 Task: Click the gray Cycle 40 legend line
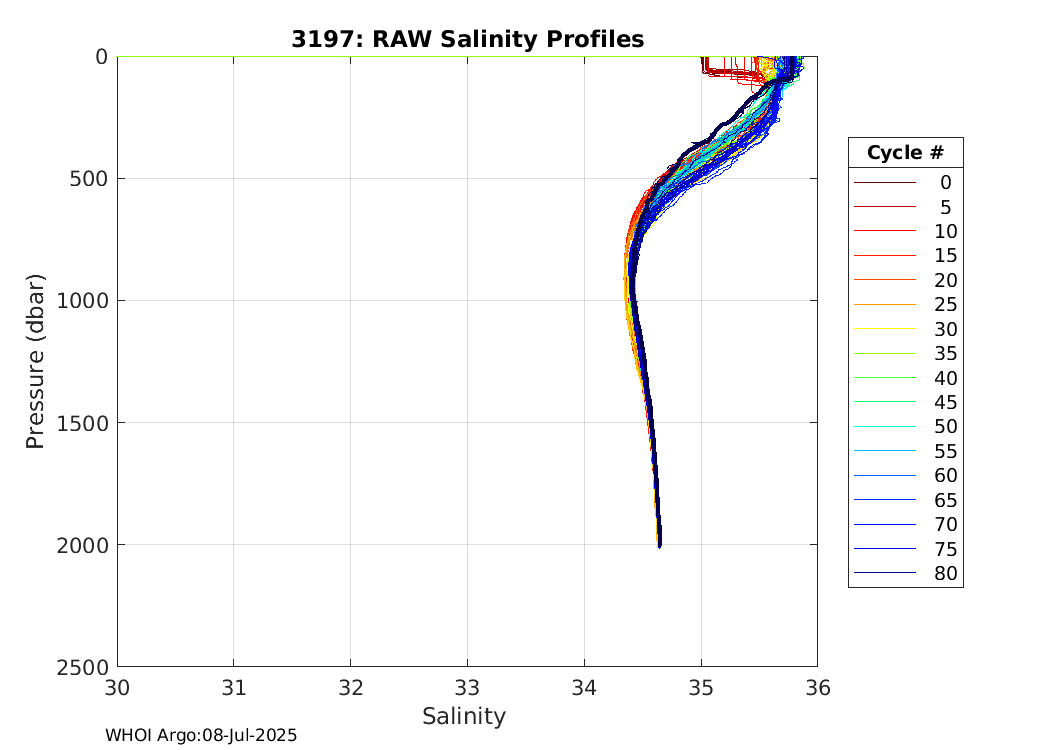[884, 378]
